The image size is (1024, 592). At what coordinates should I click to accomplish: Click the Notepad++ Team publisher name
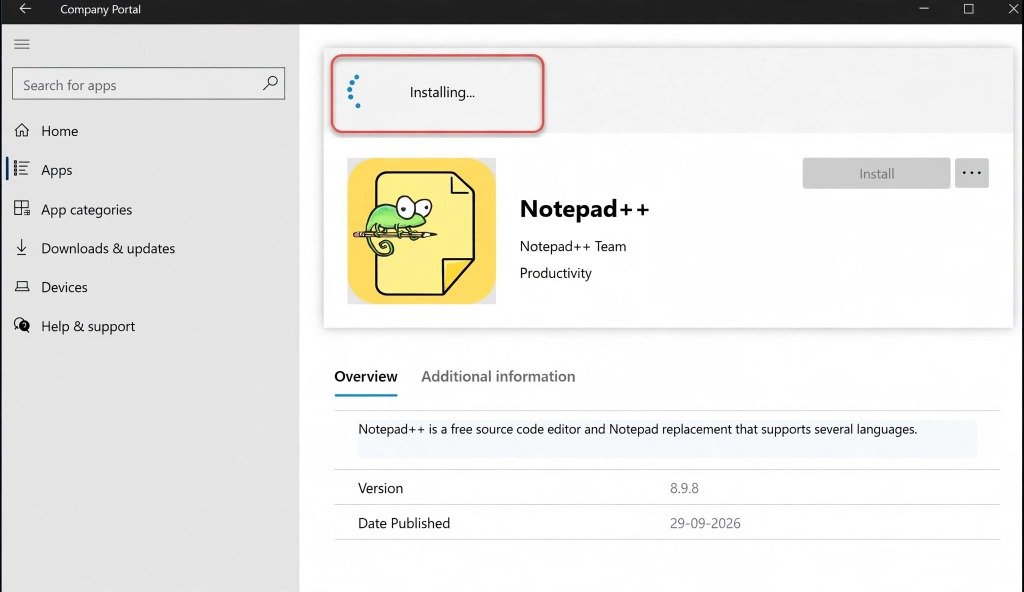[x=573, y=246]
